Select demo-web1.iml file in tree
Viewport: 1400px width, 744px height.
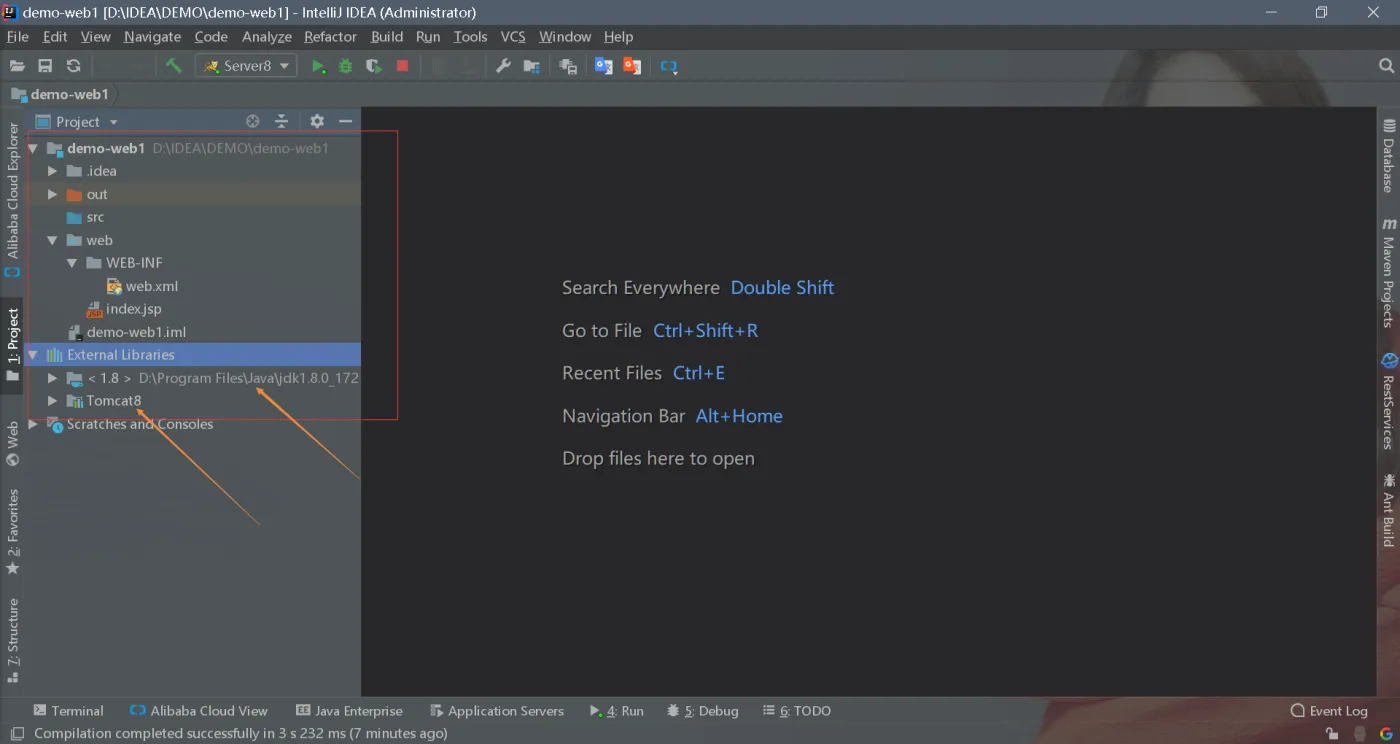coord(136,332)
